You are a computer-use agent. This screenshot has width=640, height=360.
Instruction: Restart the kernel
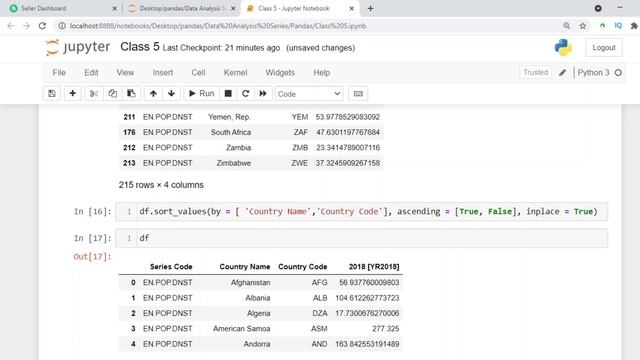245,93
